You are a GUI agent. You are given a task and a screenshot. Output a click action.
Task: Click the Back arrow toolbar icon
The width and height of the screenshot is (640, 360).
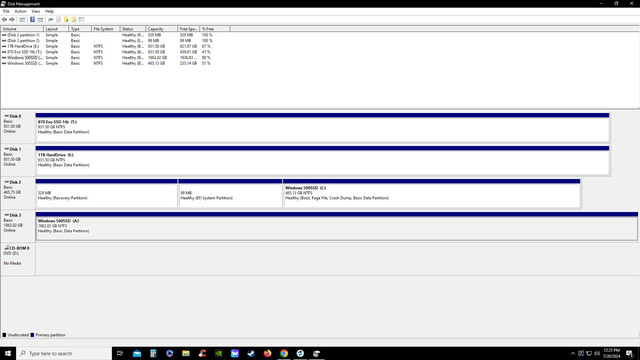tap(4, 20)
